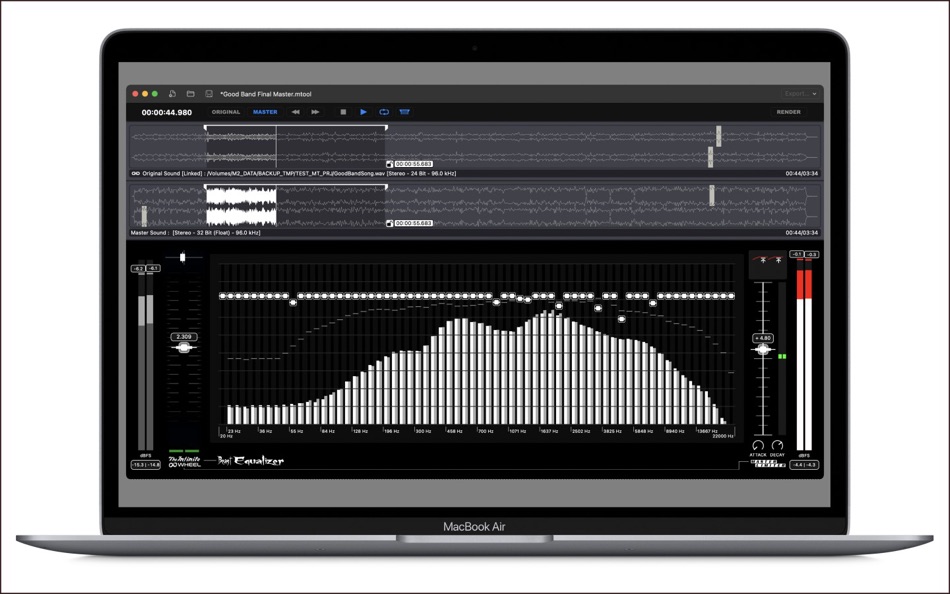Click the link icon beside Original Sound

[136, 173]
